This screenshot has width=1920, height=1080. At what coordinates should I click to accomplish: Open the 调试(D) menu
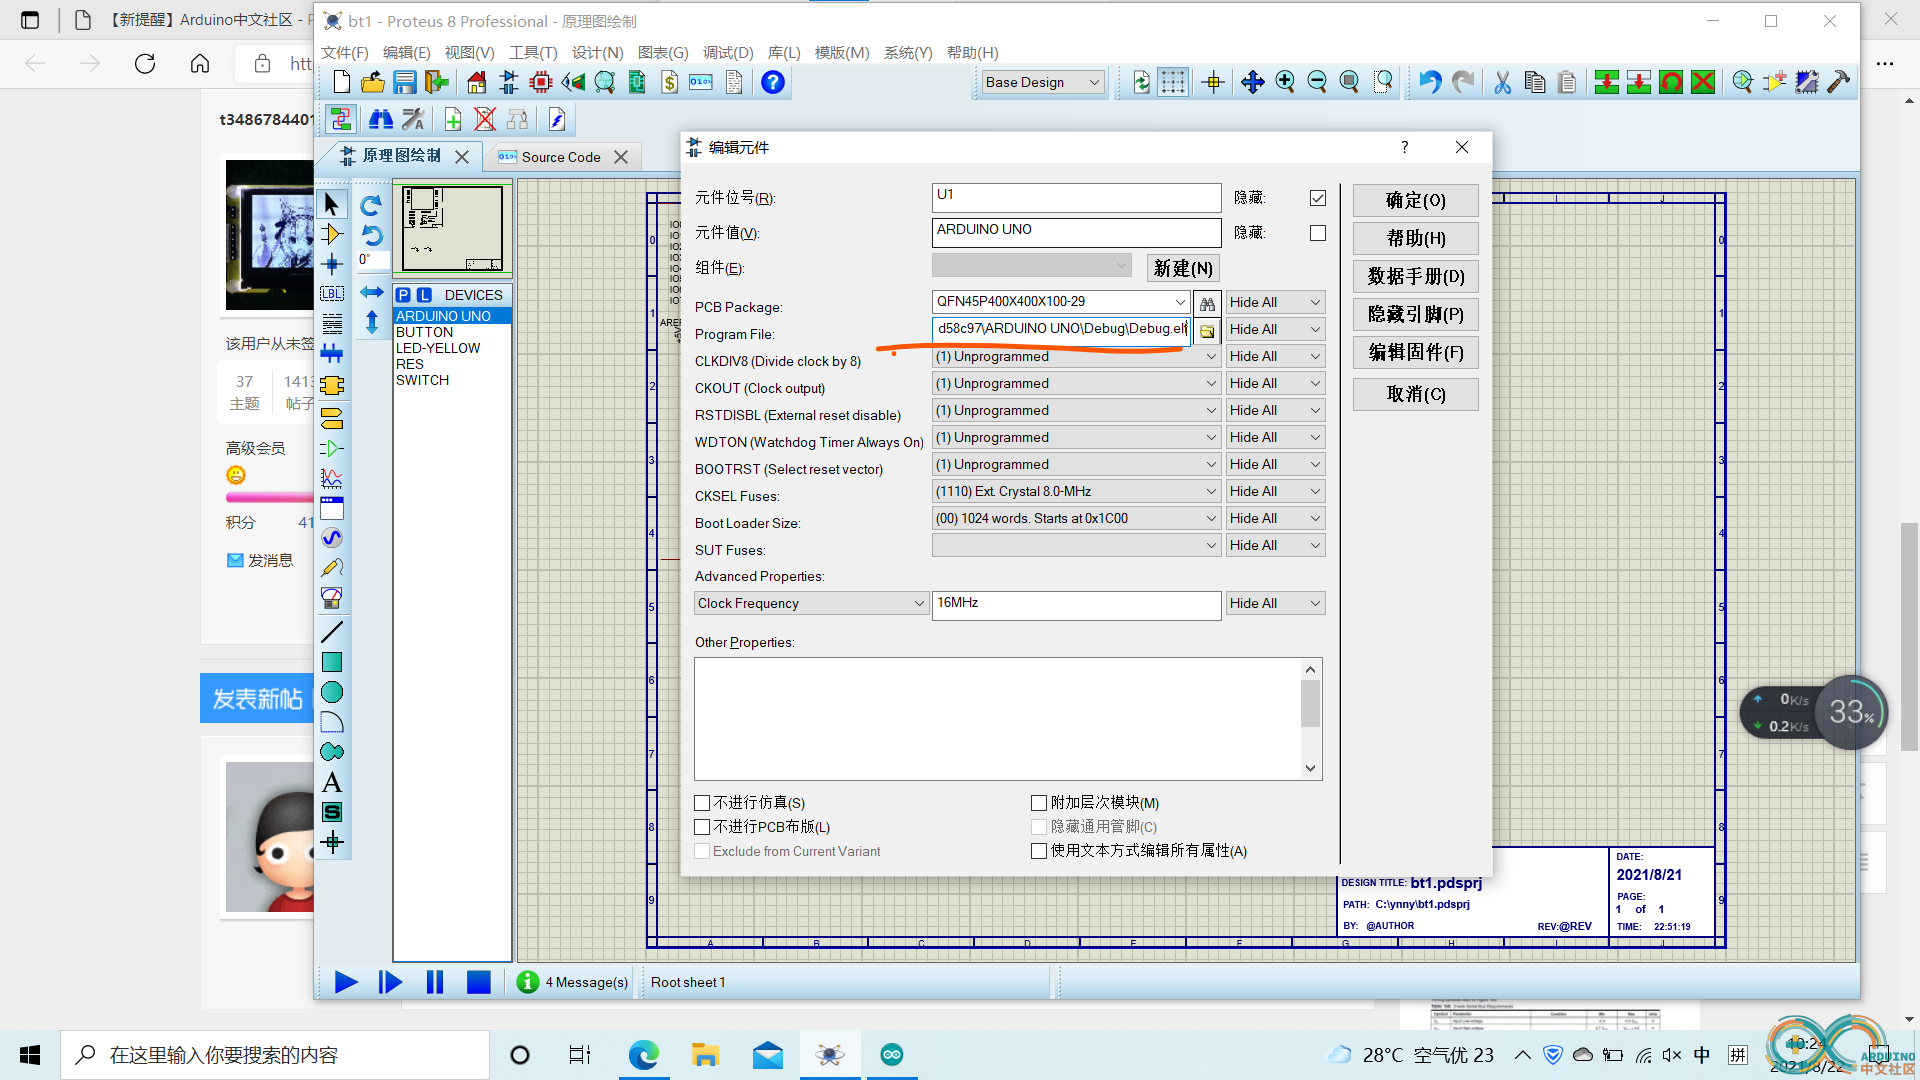[x=728, y=53]
